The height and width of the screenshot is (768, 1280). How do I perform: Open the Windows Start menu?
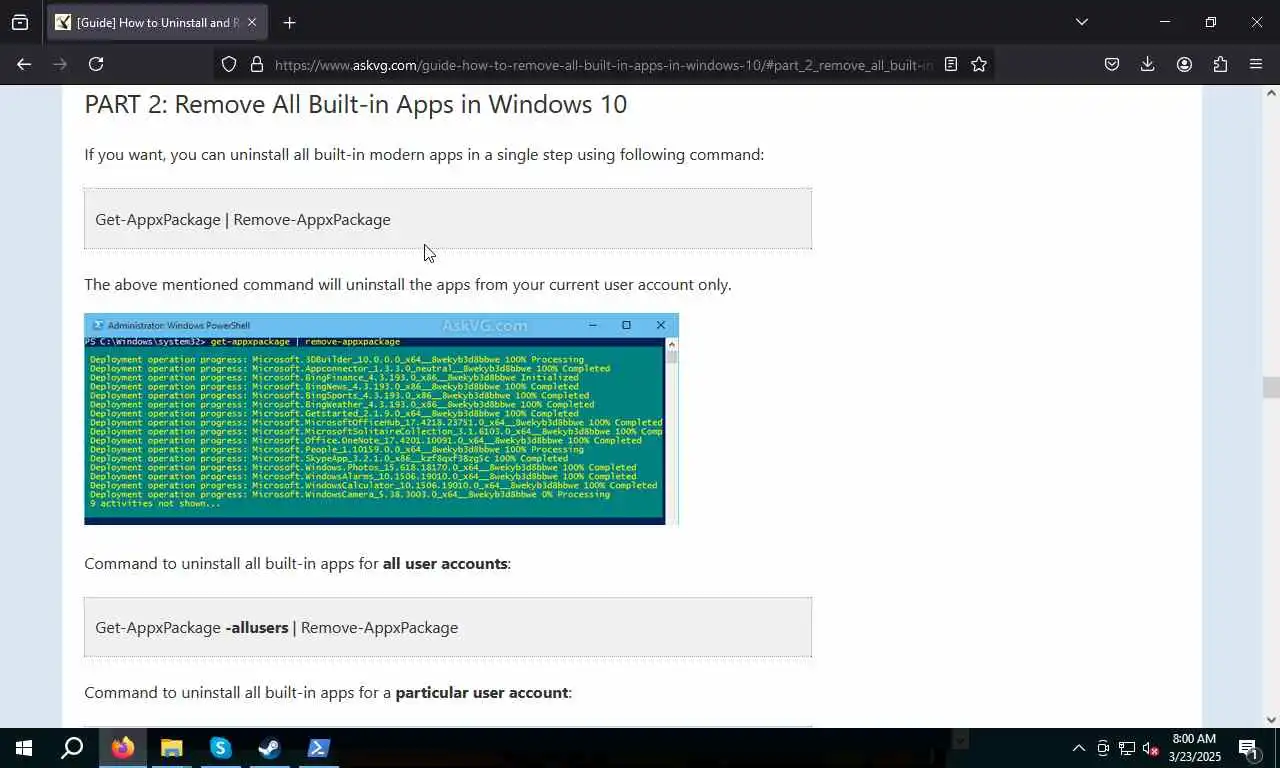pyautogui.click(x=24, y=748)
